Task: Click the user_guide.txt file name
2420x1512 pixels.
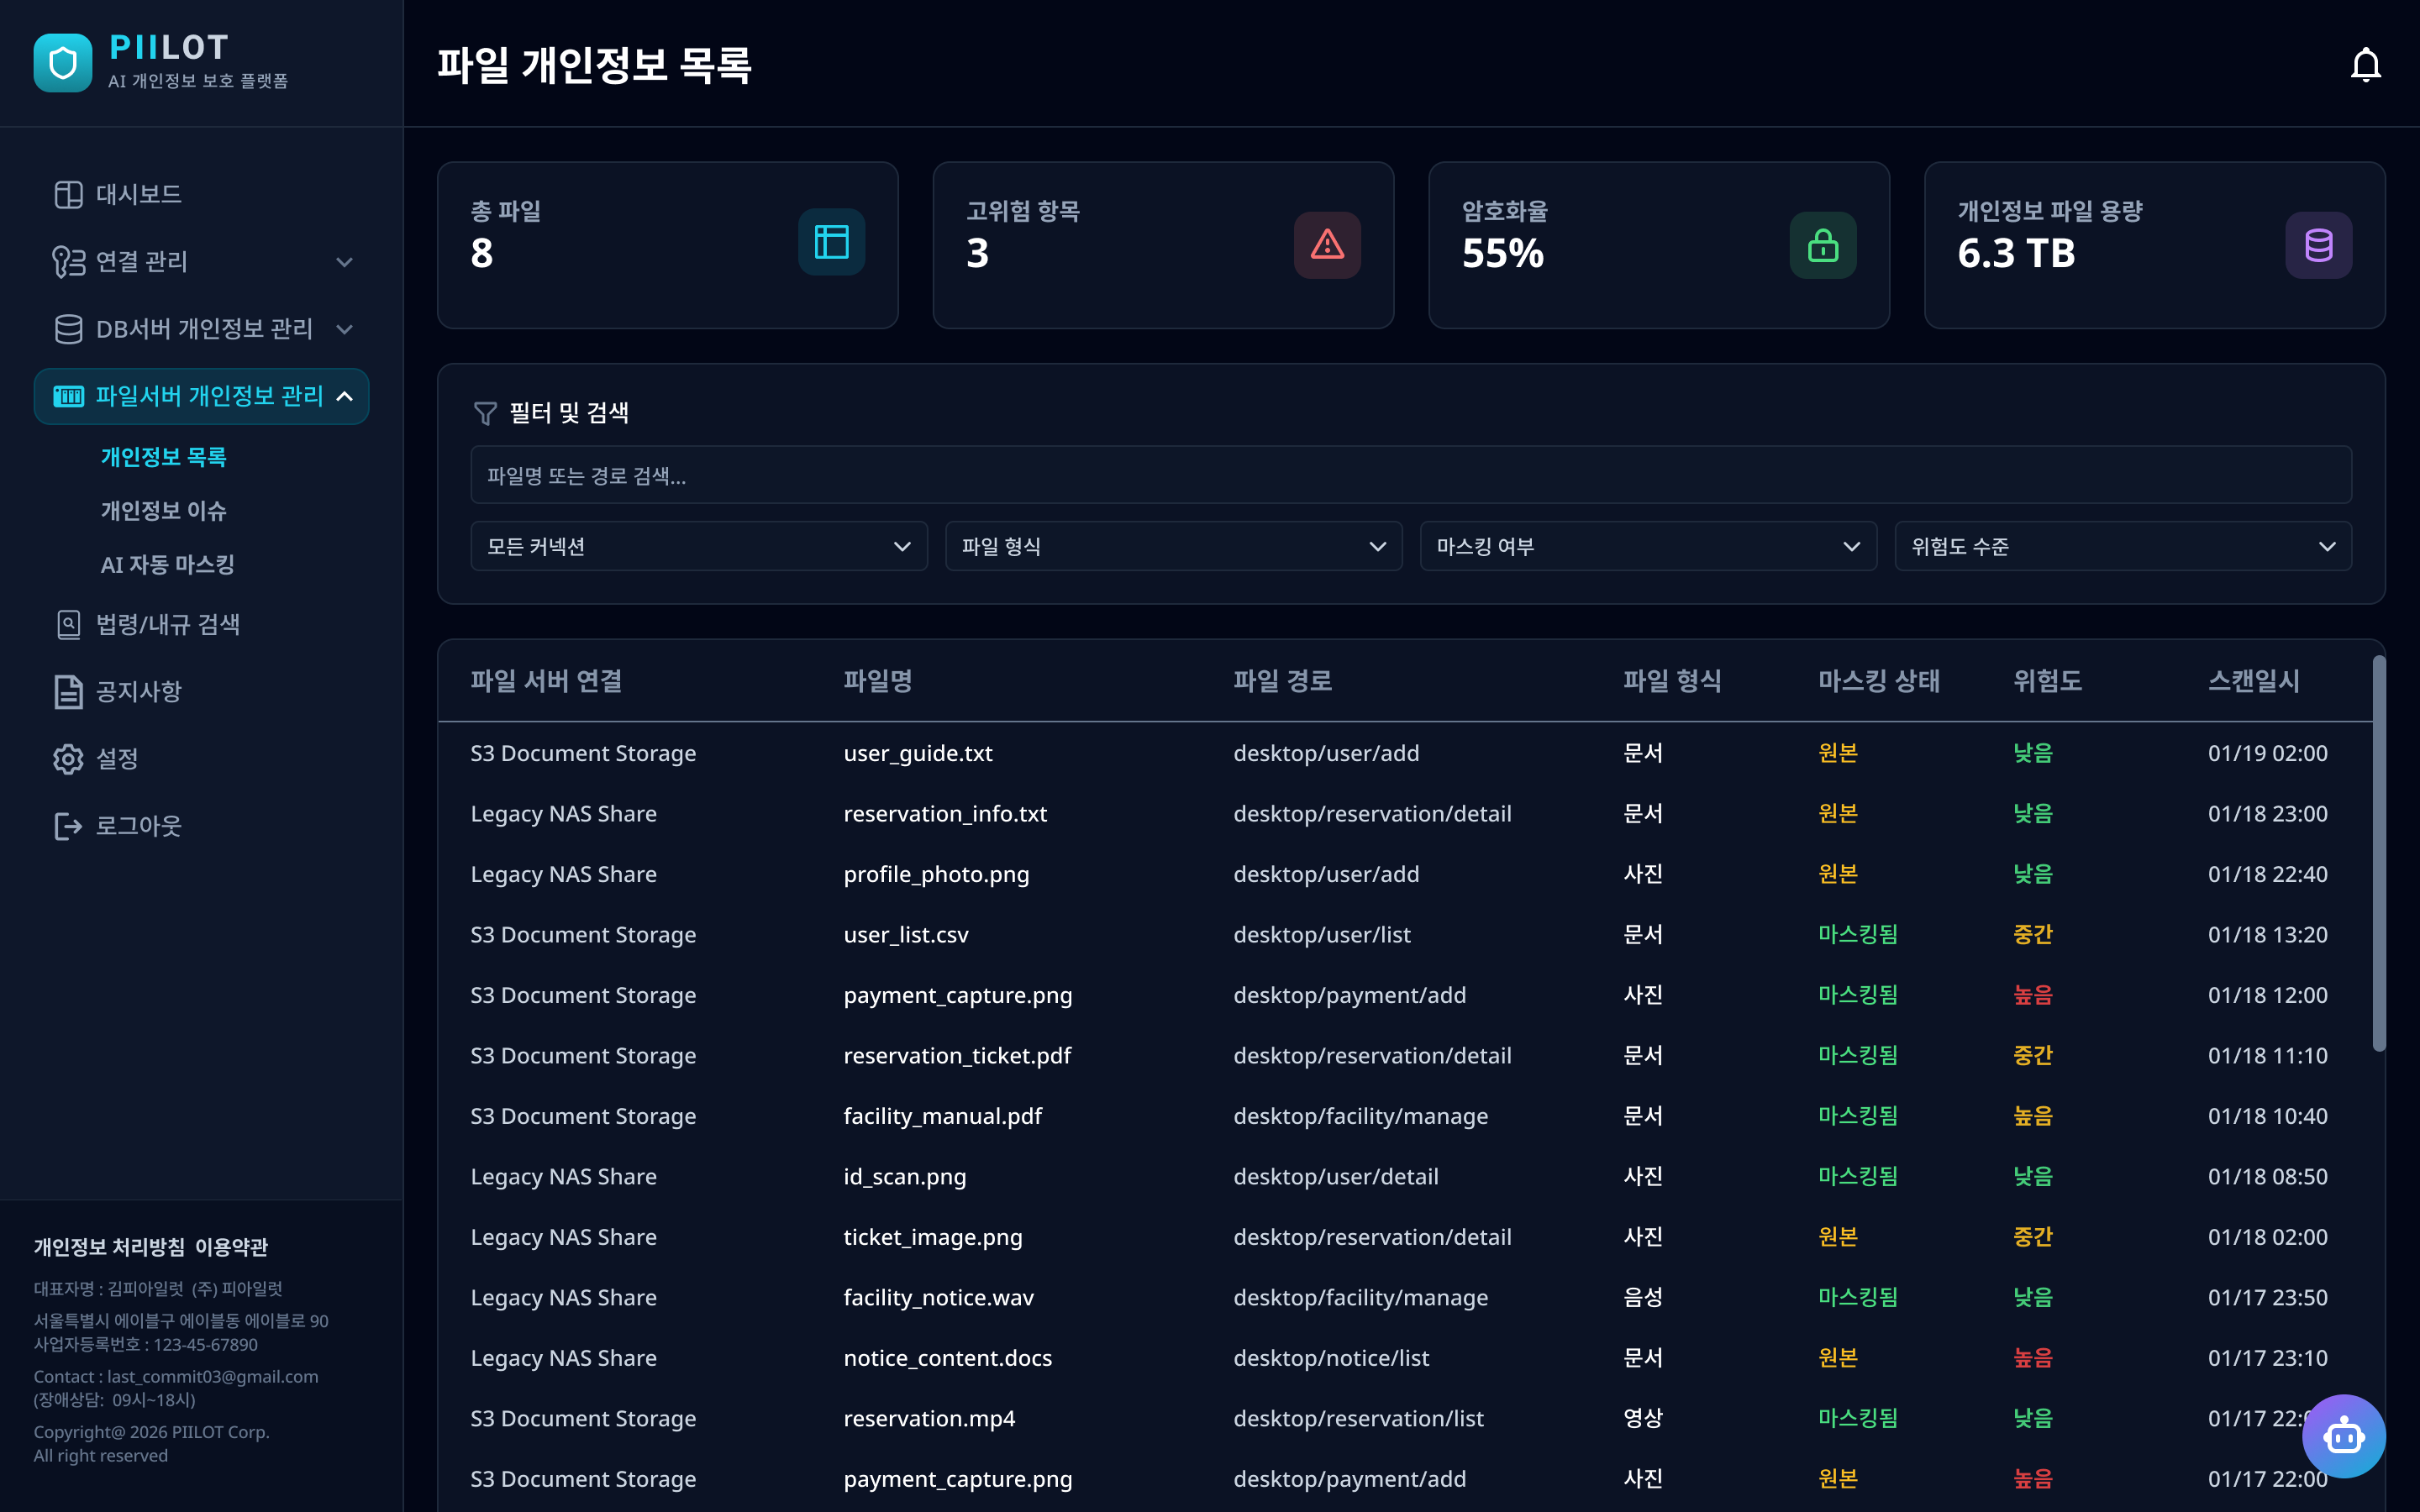Action: point(918,753)
